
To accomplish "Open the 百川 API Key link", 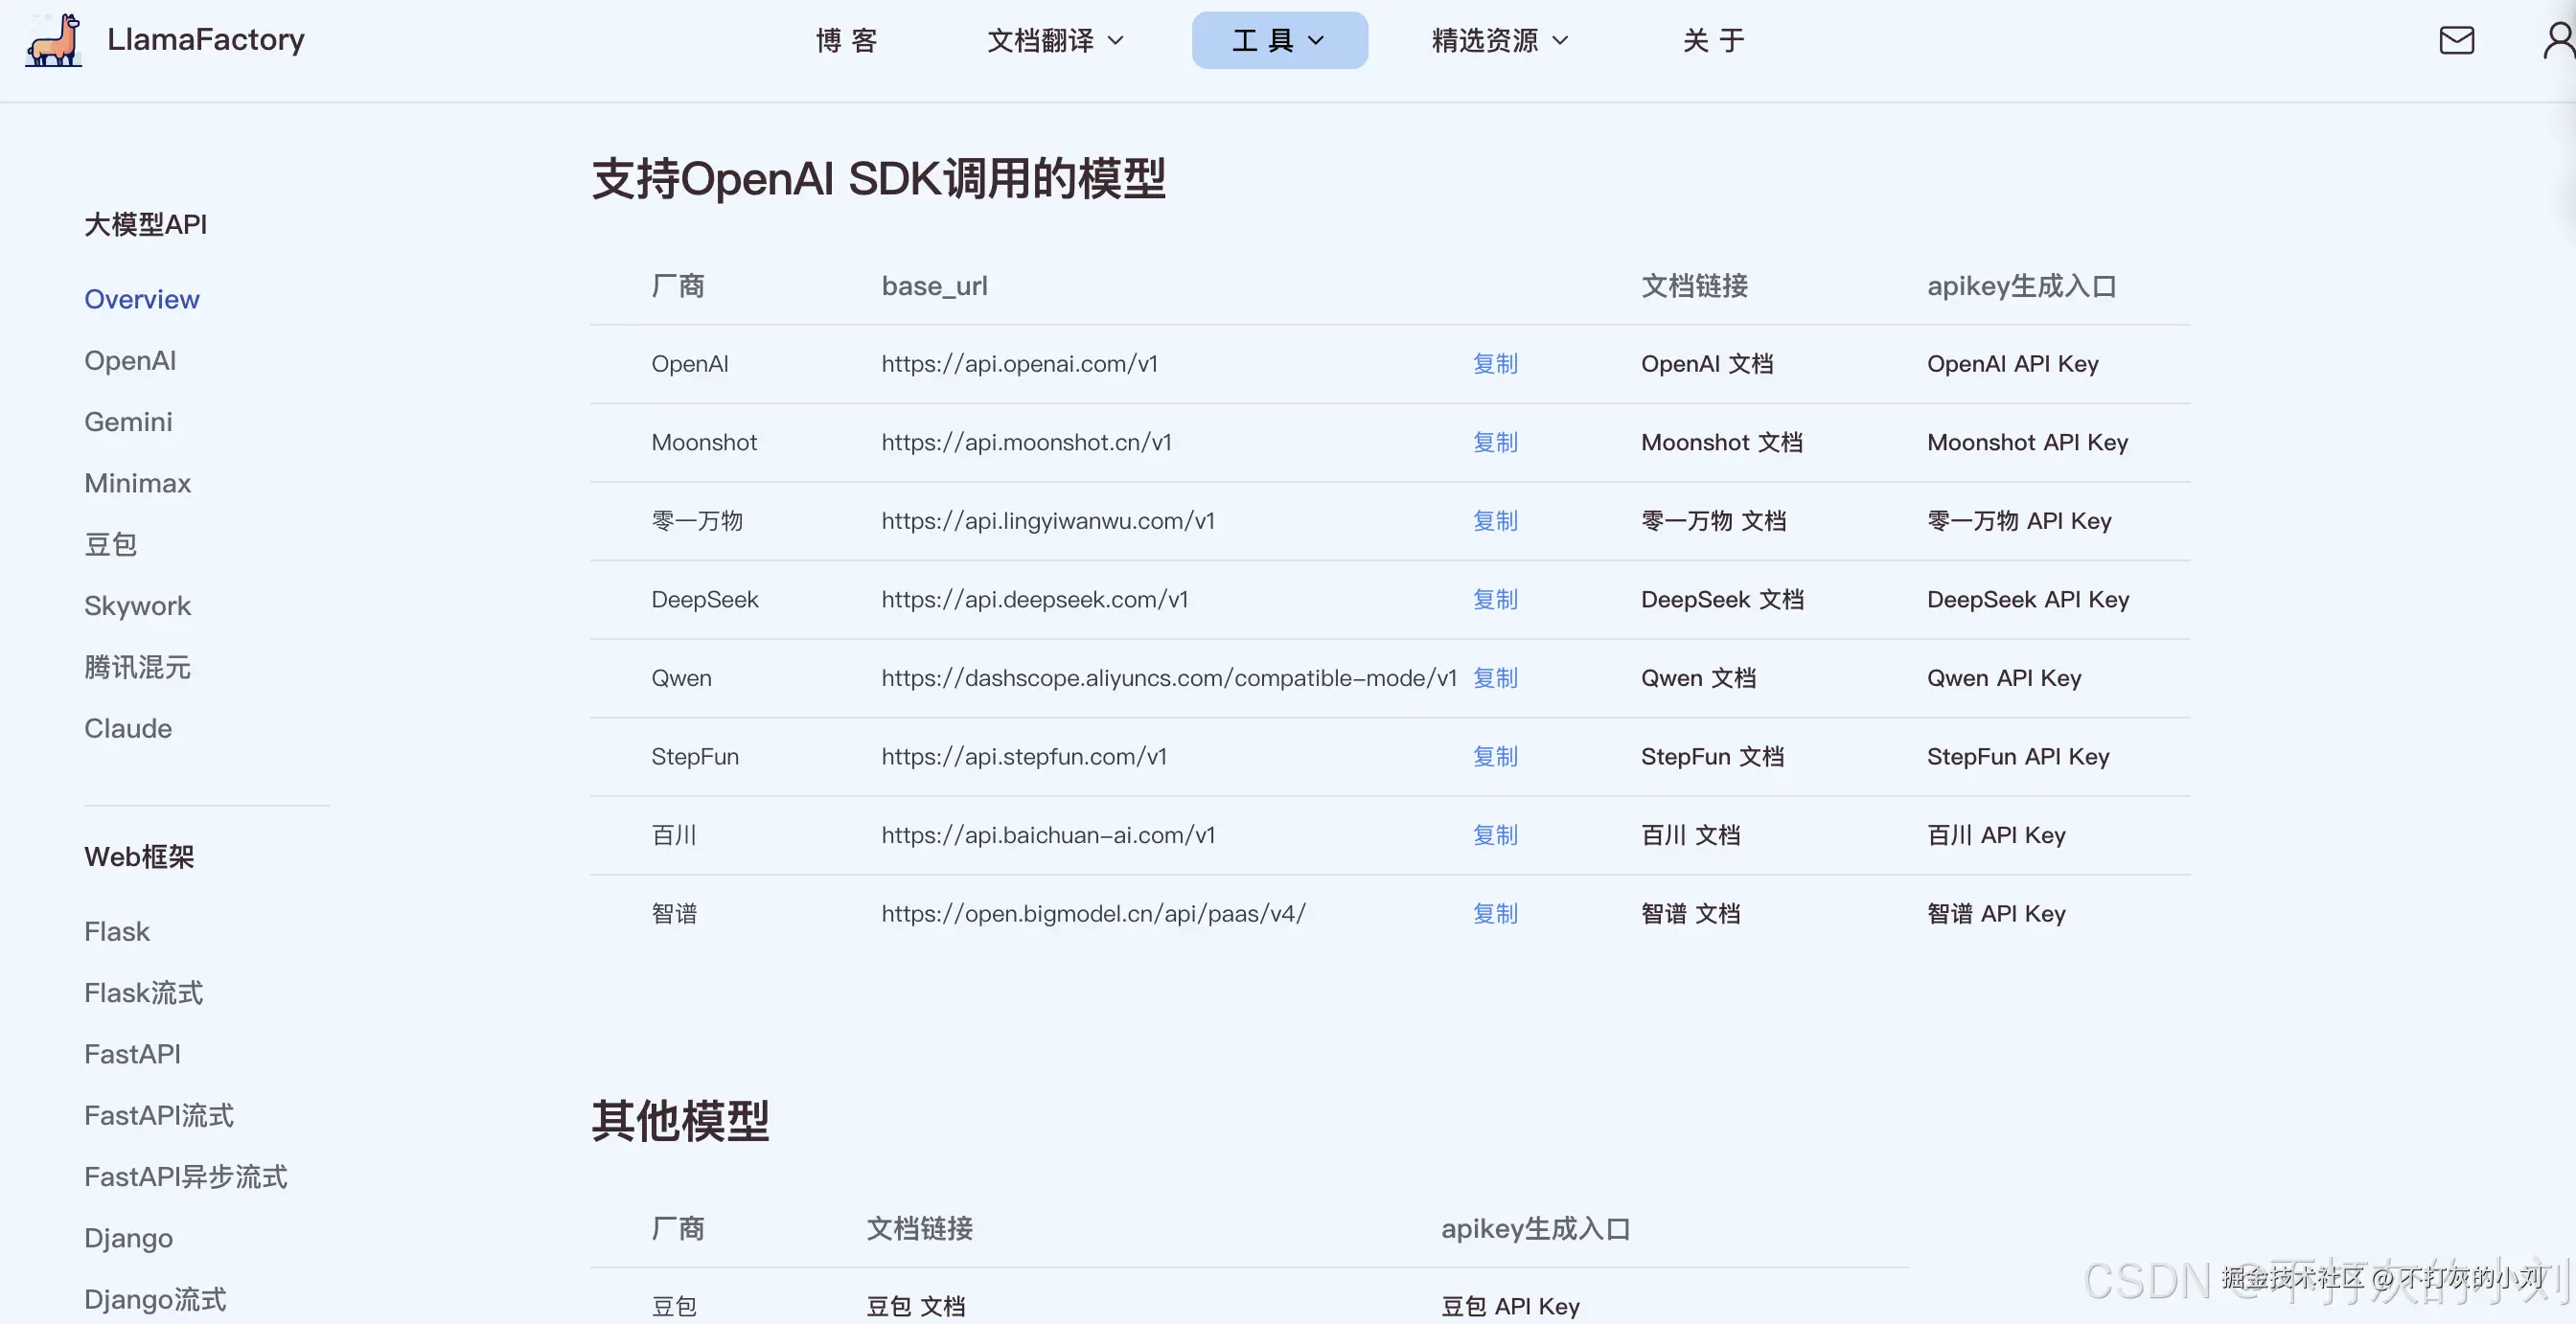I will [x=1996, y=835].
